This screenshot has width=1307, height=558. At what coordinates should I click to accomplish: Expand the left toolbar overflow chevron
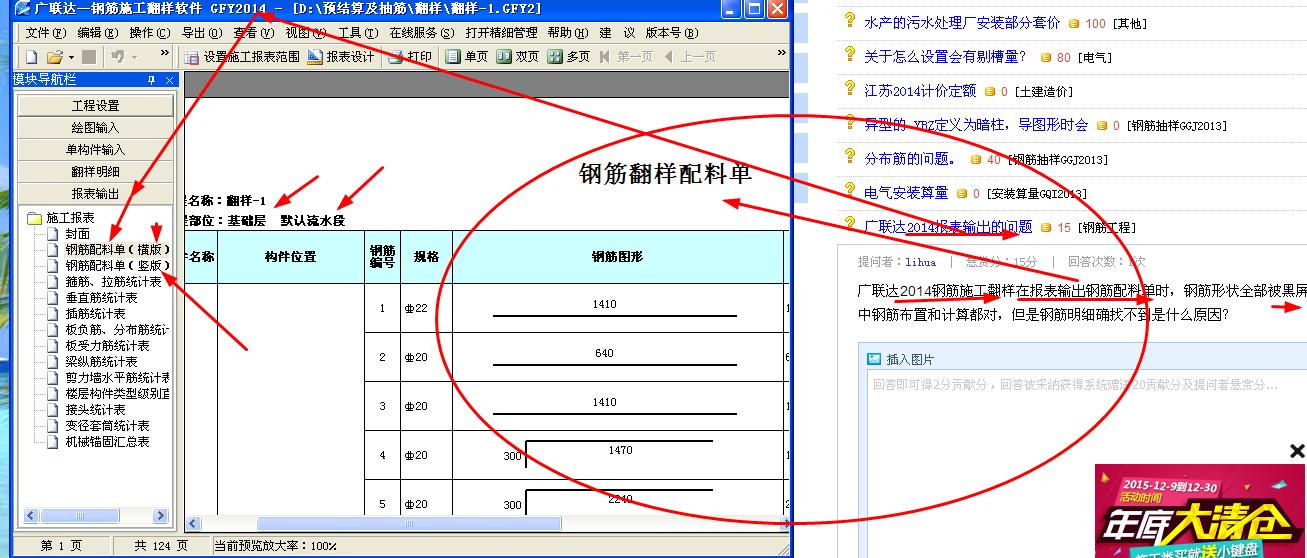click(x=165, y=54)
